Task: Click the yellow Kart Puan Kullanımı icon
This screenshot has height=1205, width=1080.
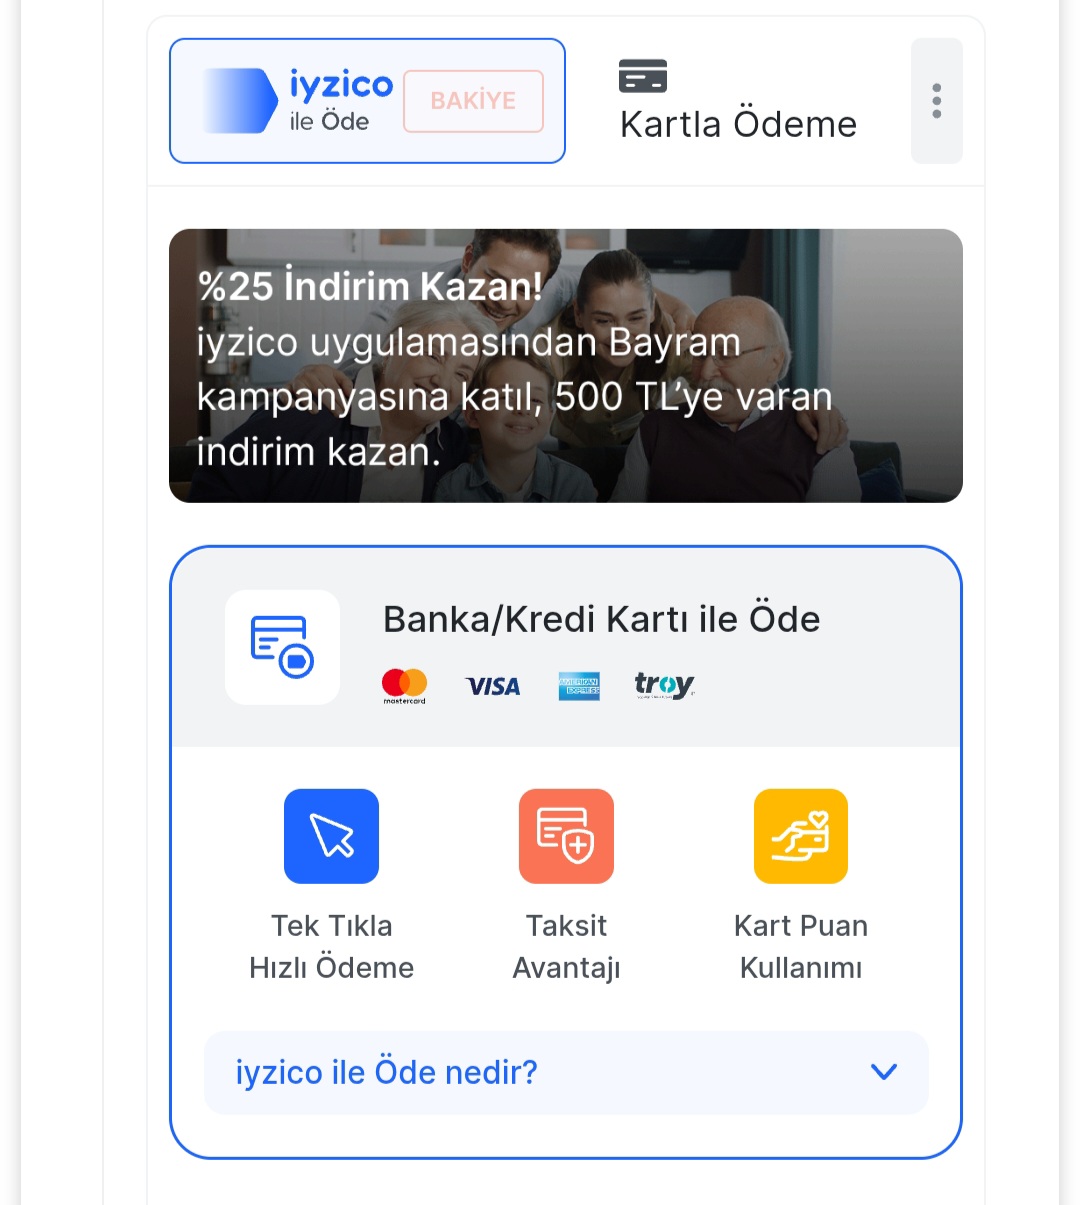Action: pyautogui.click(x=800, y=836)
